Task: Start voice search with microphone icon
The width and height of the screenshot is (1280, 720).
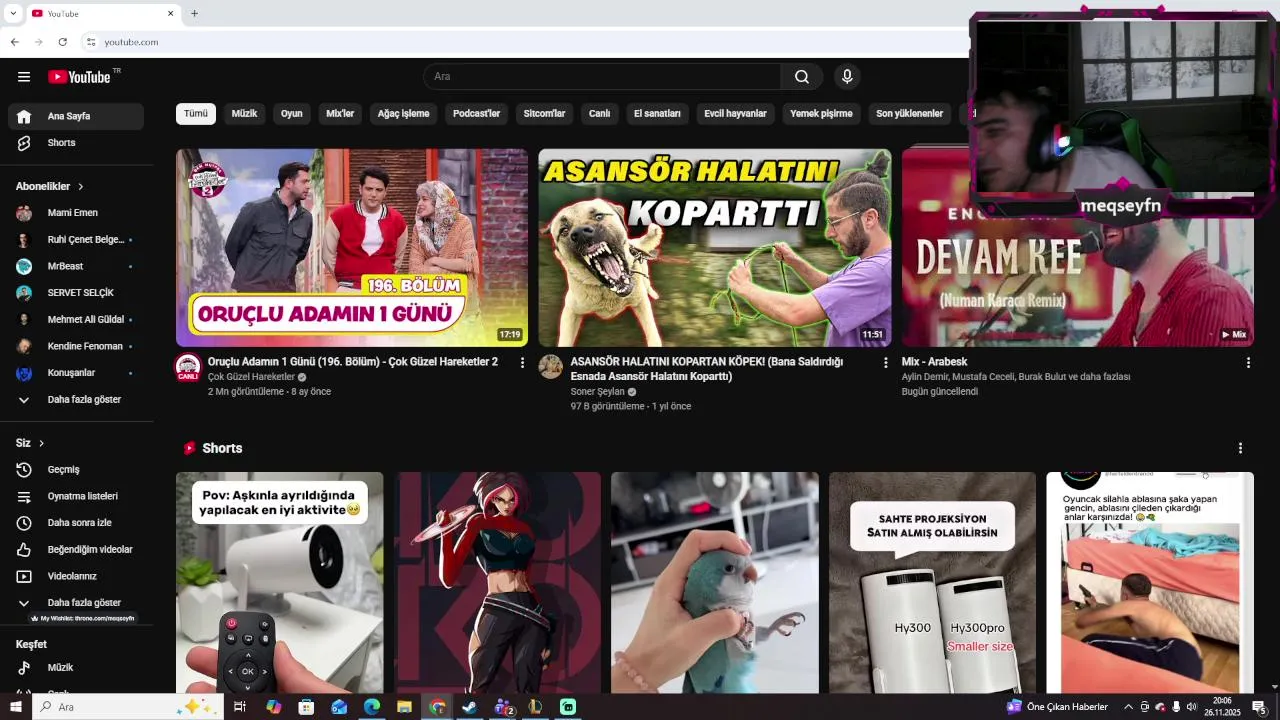Action: [x=847, y=77]
